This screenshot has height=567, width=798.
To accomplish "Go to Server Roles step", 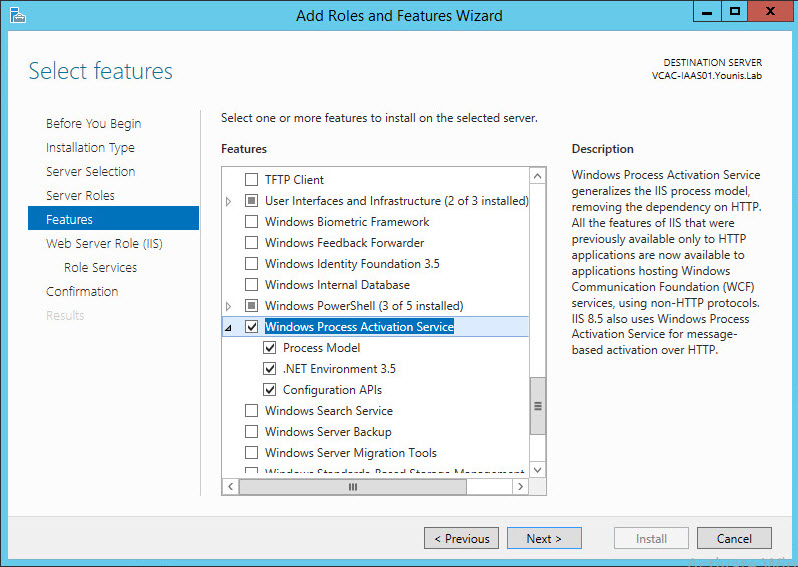I will pyautogui.click(x=80, y=195).
